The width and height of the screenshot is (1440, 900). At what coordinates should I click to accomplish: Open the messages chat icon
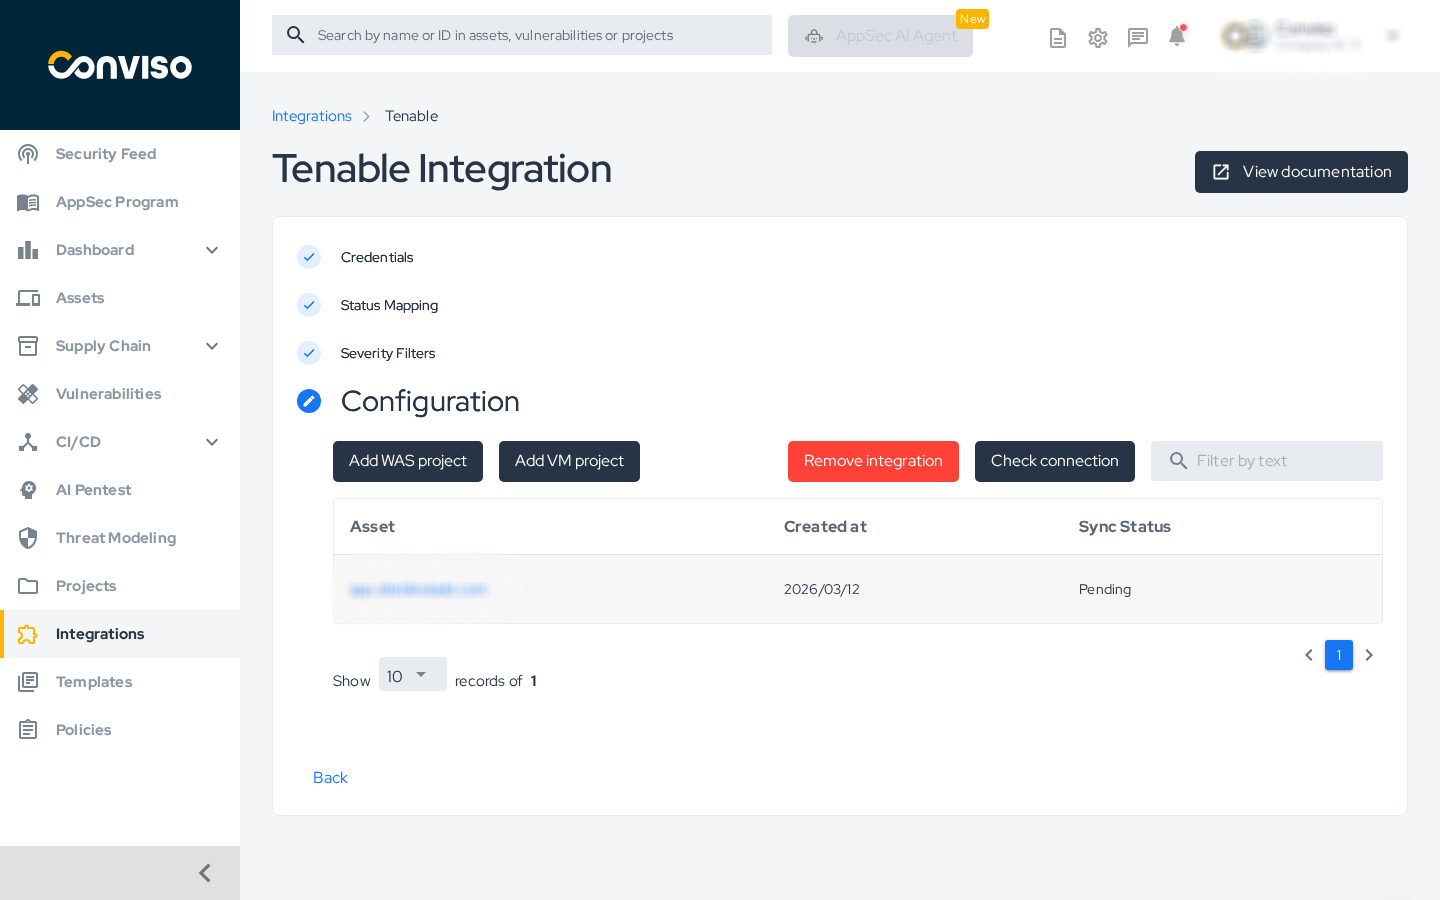tap(1138, 38)
